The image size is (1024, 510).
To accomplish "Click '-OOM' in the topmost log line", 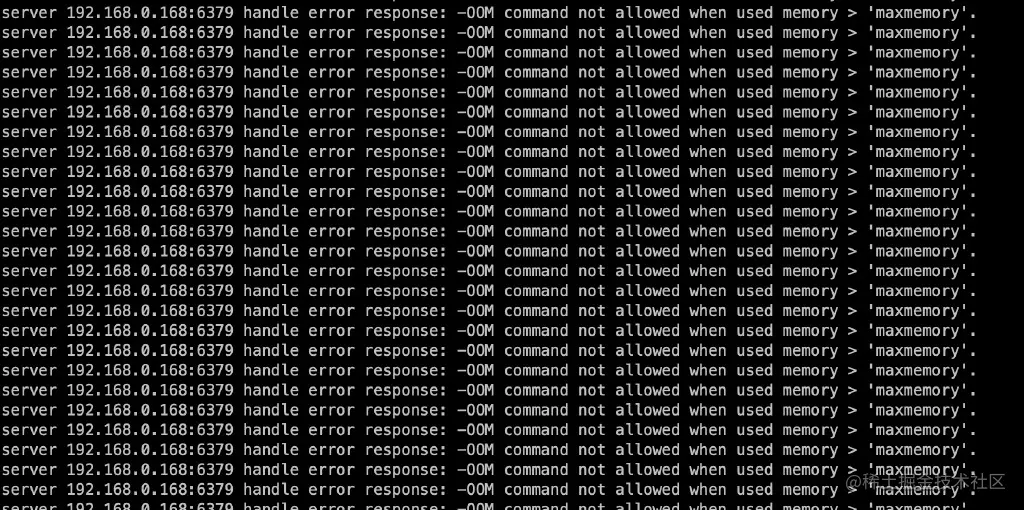I will 475,12.
